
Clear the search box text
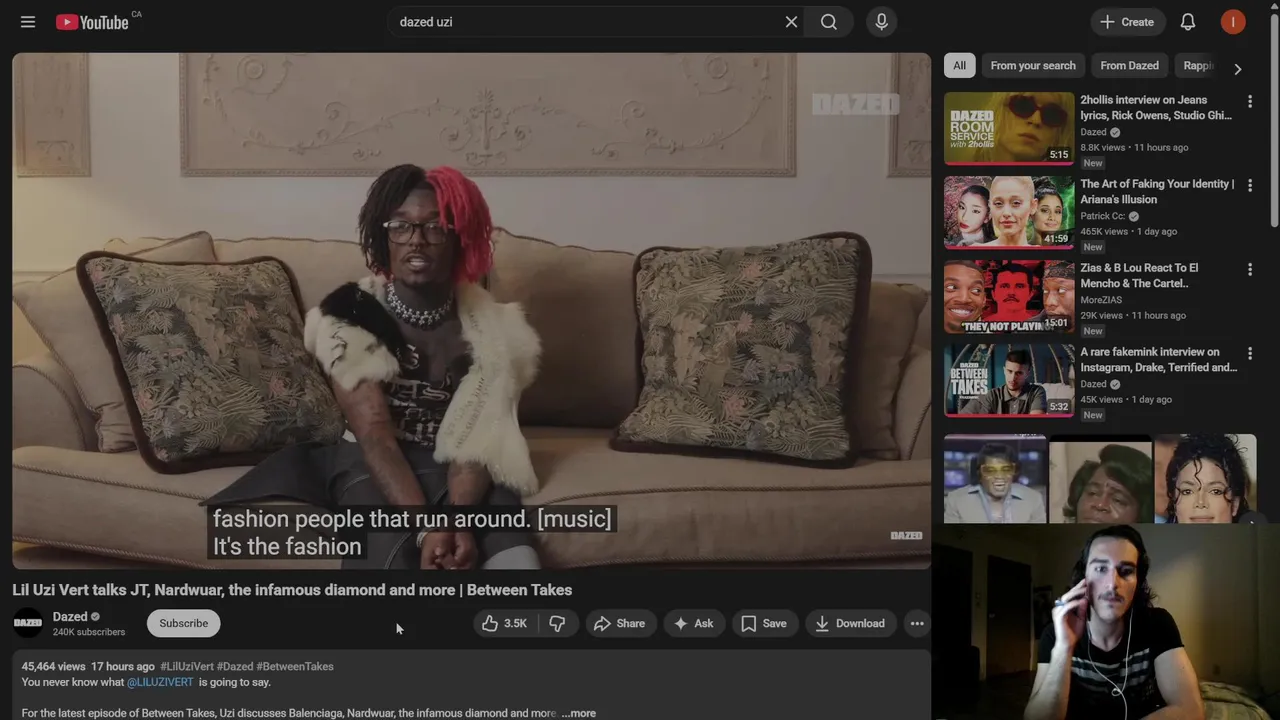[791, 22]
